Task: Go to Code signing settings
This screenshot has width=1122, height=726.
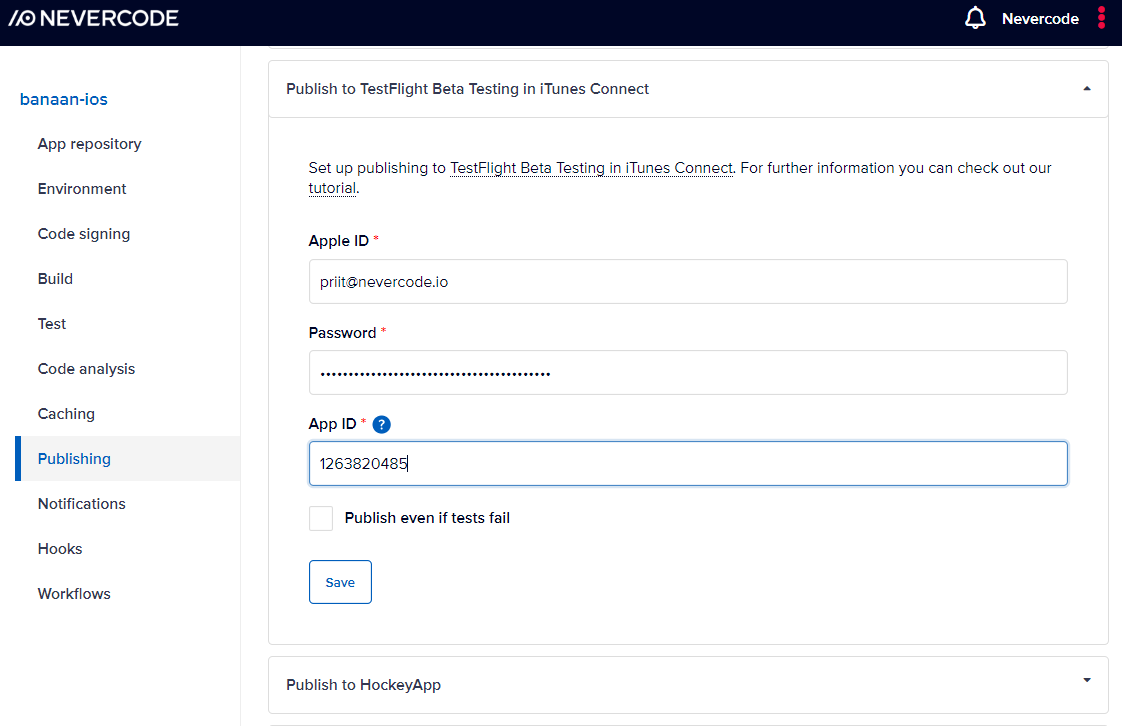Action: click(x=84, y=234)
